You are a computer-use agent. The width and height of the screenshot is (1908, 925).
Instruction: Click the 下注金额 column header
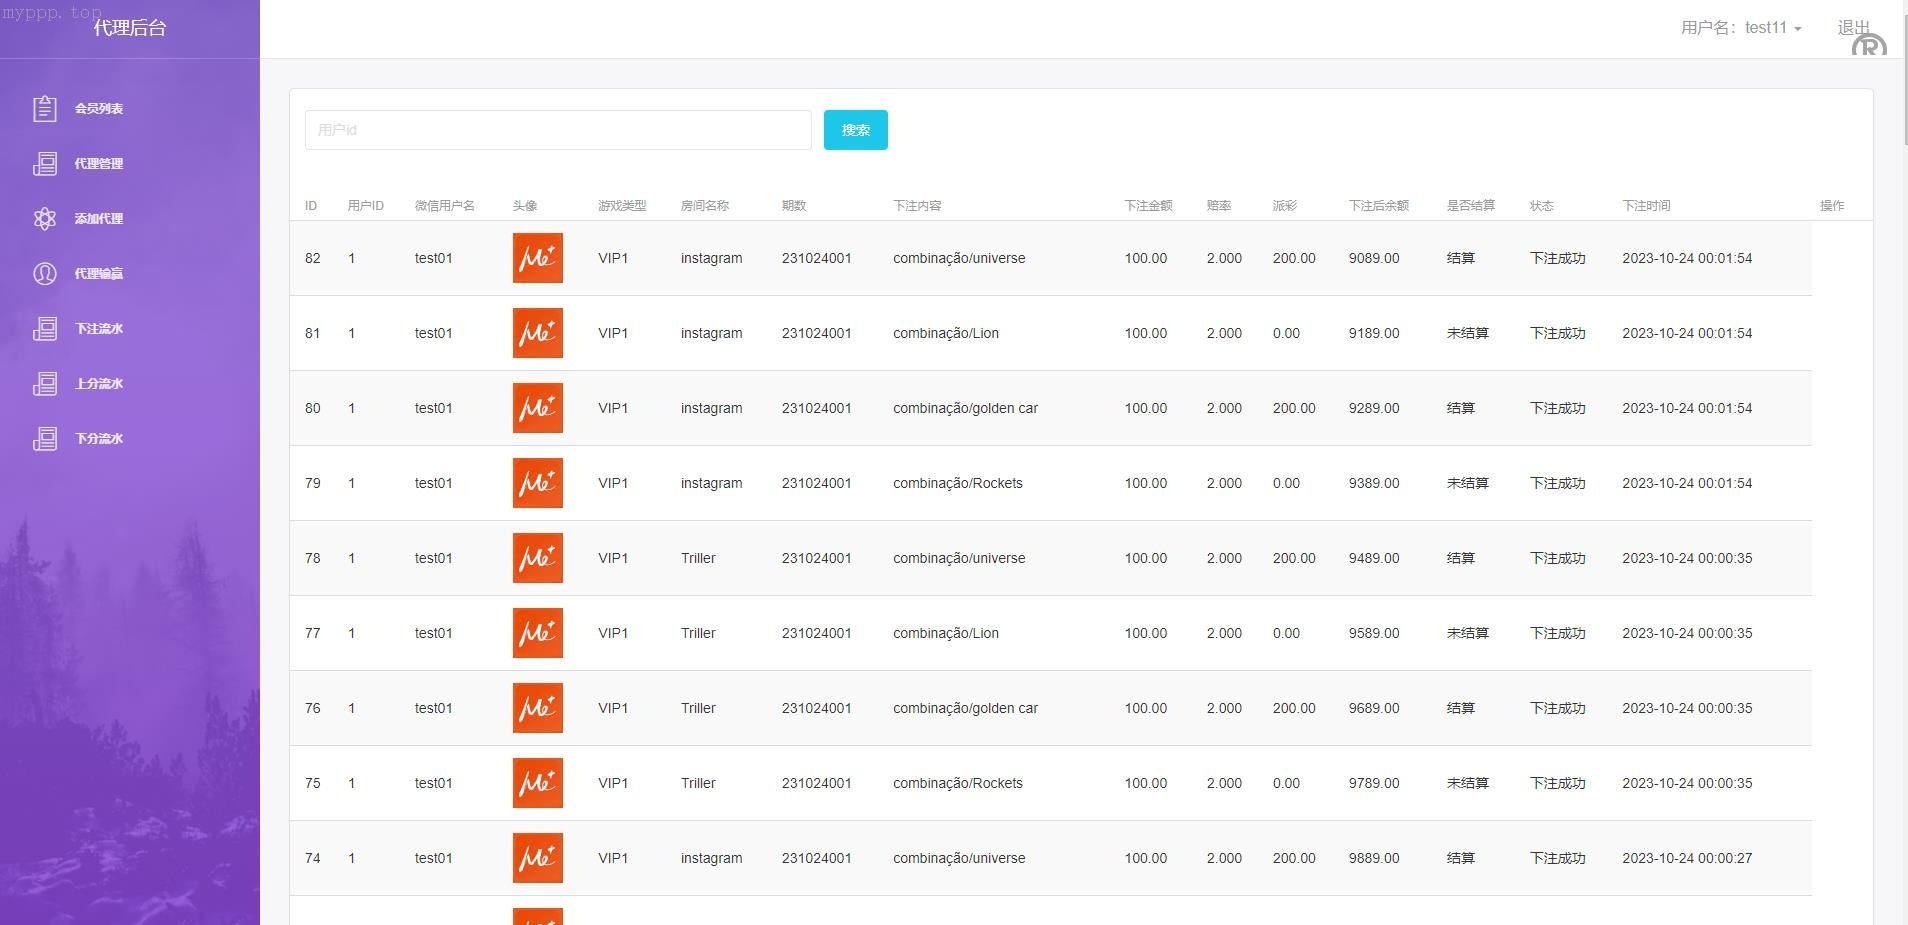coord(1148,206)
